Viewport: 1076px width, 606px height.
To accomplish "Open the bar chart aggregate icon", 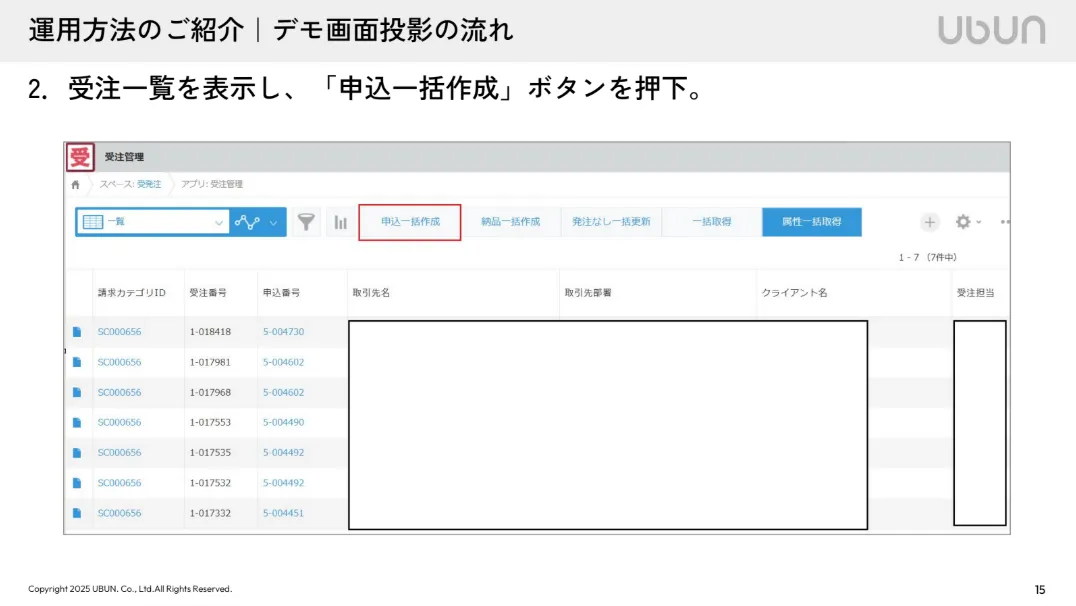I will (340, 222).
